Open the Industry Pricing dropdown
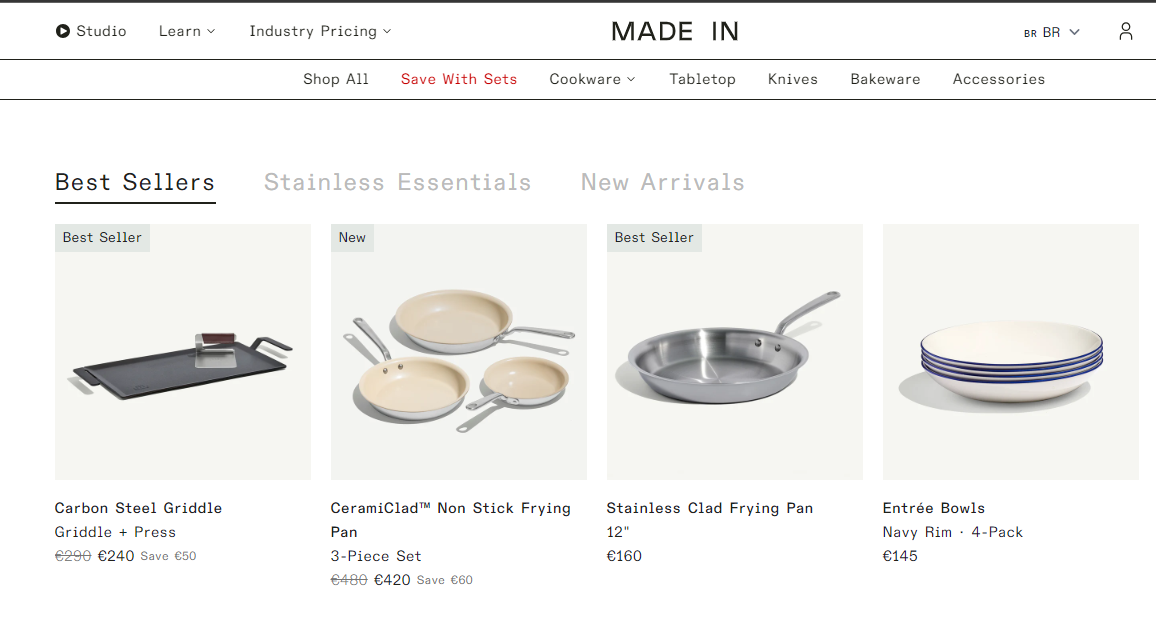Screen dimensions: 1156x631 (319, 31)
